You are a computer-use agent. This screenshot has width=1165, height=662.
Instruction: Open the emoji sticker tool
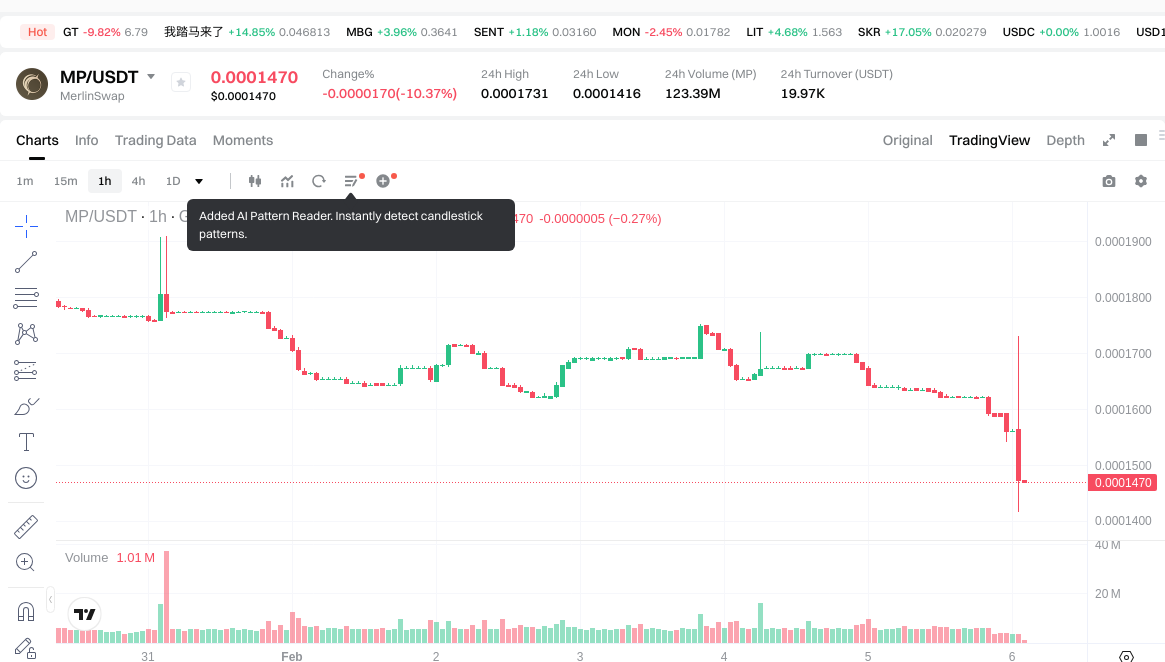[26, 478]
